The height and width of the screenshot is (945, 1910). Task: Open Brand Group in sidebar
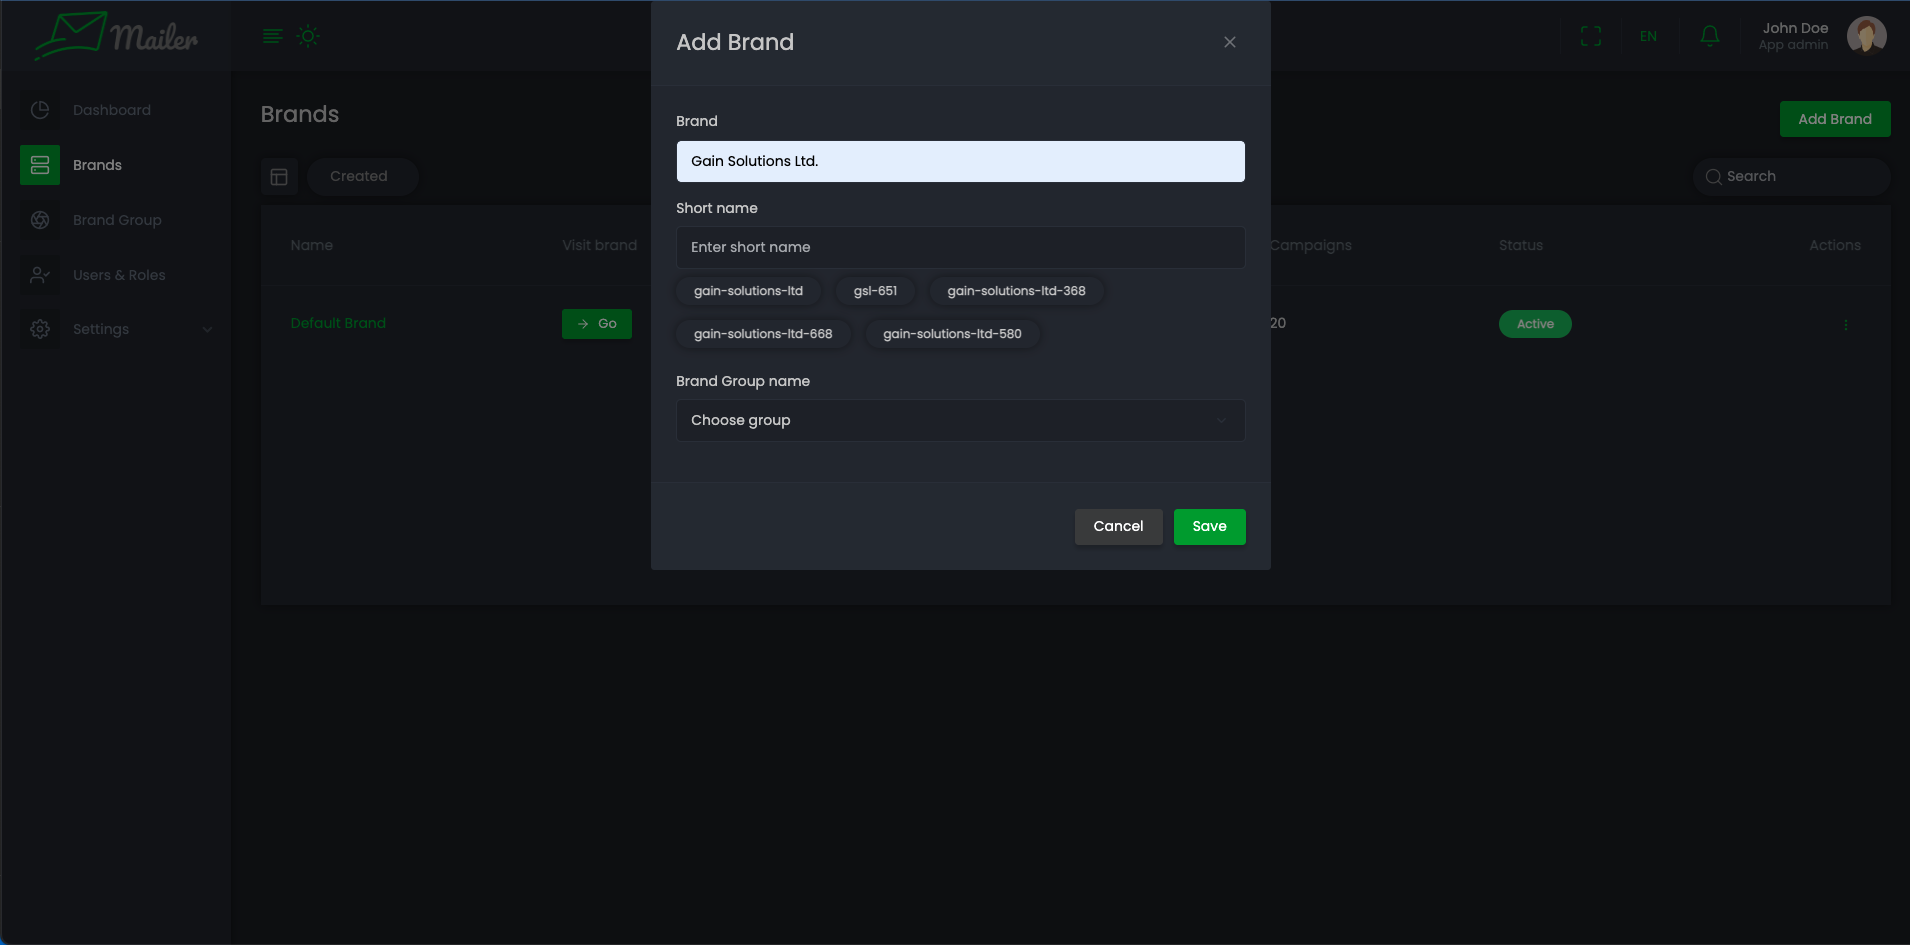[116, 220]
